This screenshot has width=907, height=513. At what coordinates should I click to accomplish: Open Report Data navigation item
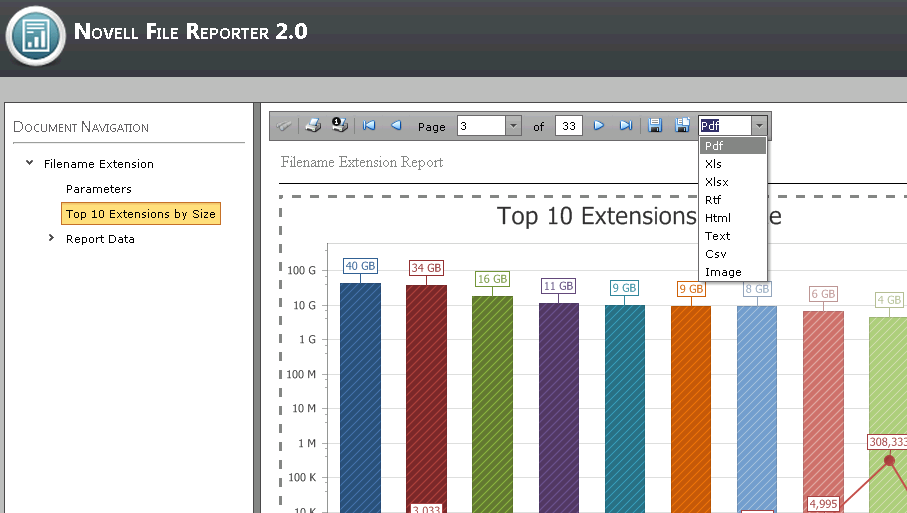point(100,239)
